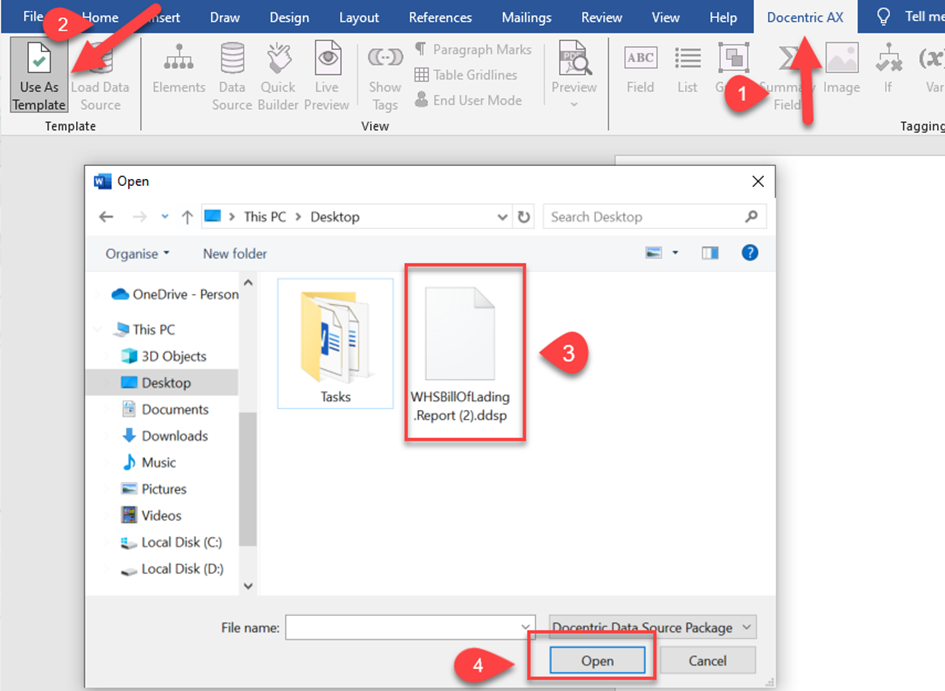Open the Organise dropdown menu
Image resolution: width=945 pixels, height=691 pixels.
(x=138, y=254)
